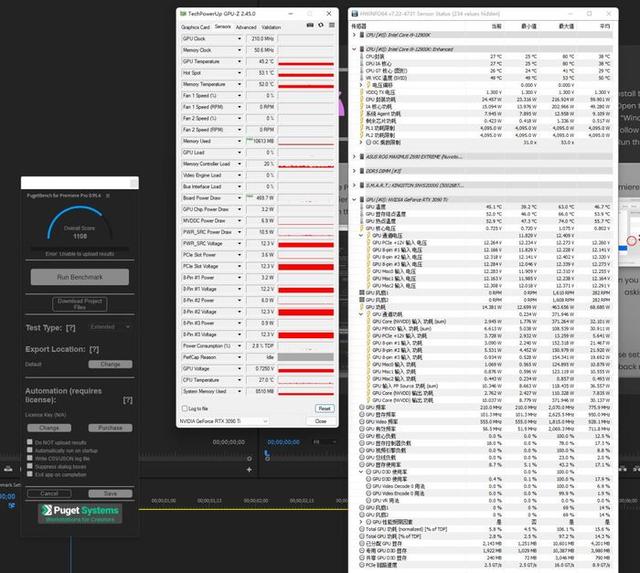640x573 pixels.
Task: Click Premiere blue timecode 00;00;00;00
Action: [x=283, y=442]
